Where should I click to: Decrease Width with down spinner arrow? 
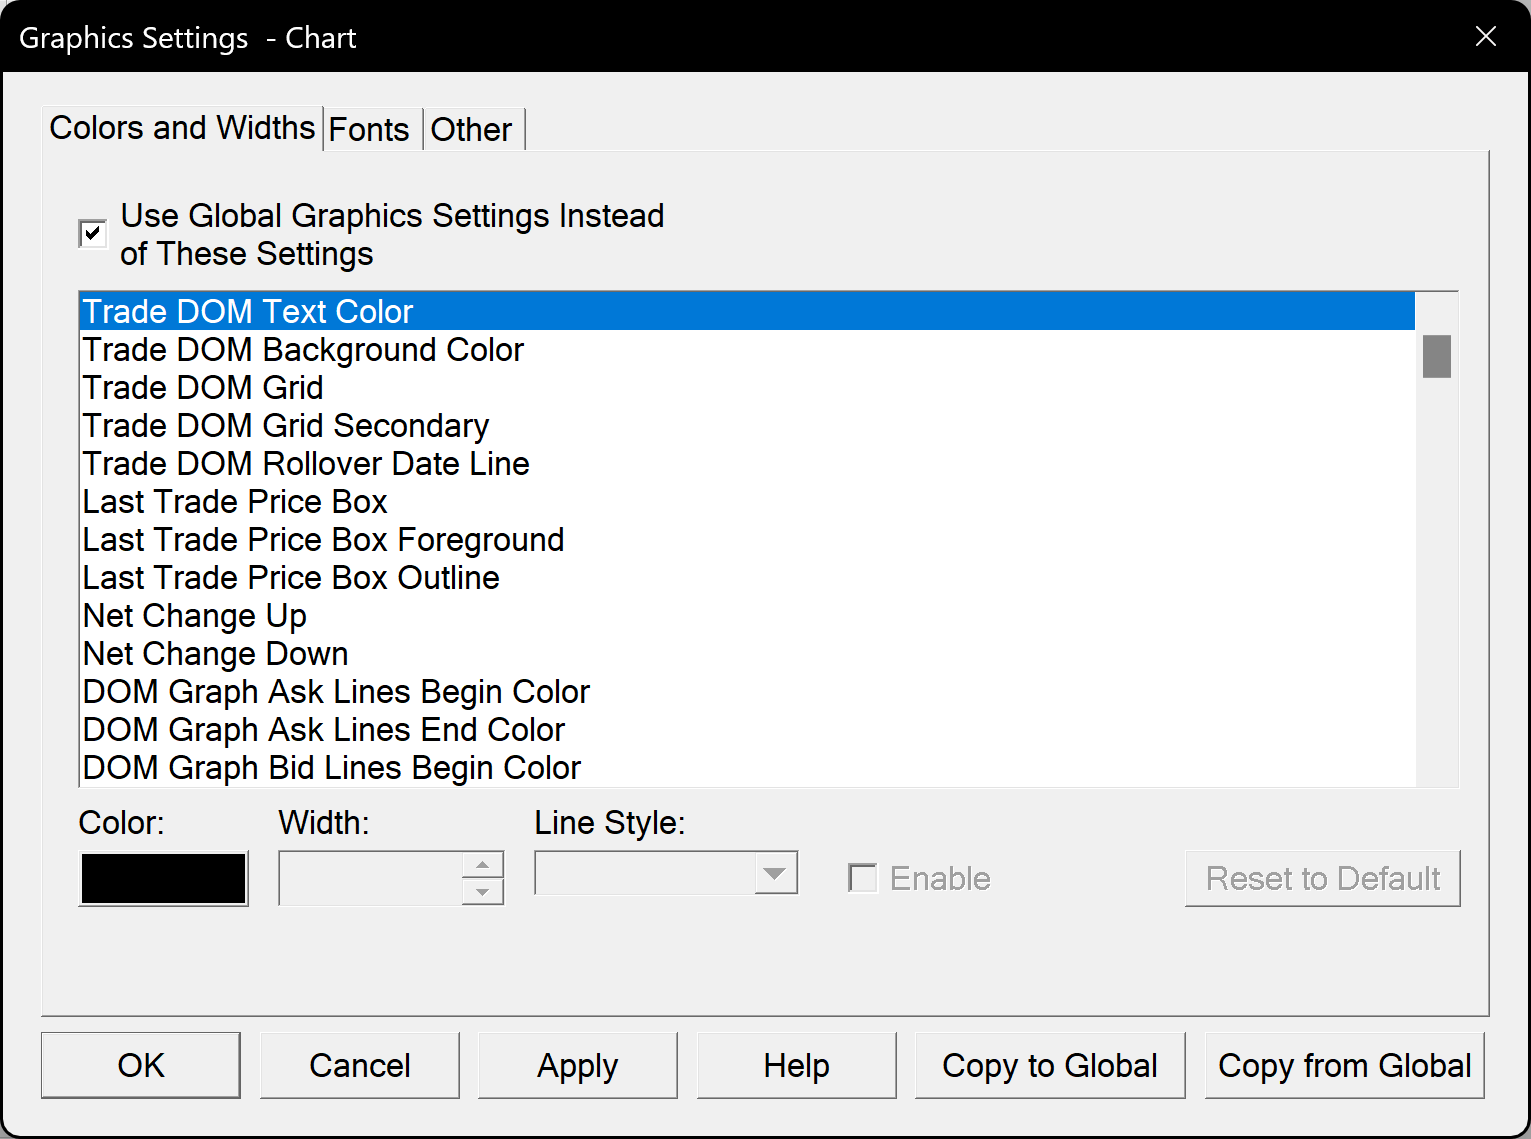483,891
